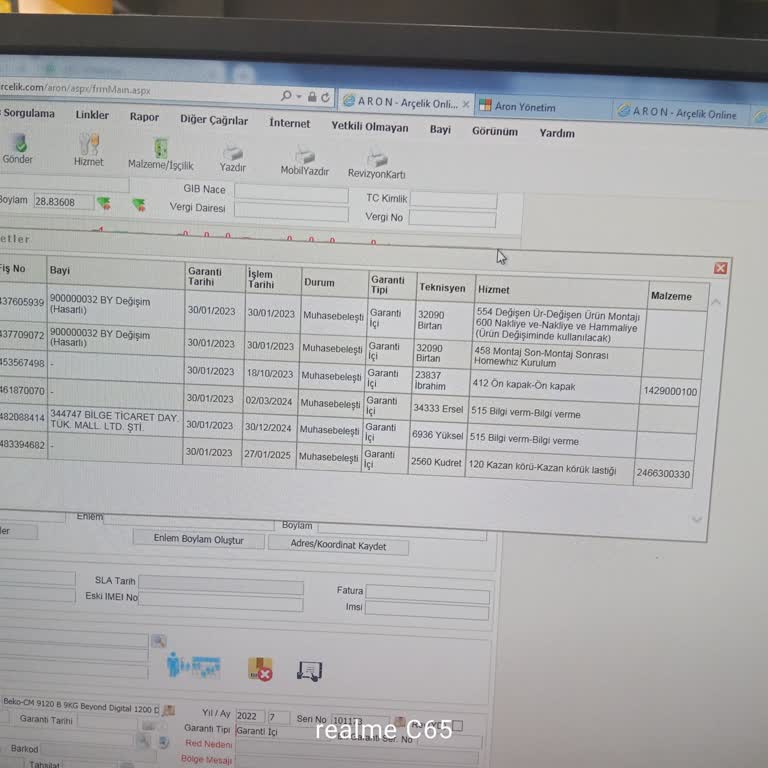Click the Enlem Boylam Oluştur button
This screenshot has height=768, width=768.
pos(198,539)
